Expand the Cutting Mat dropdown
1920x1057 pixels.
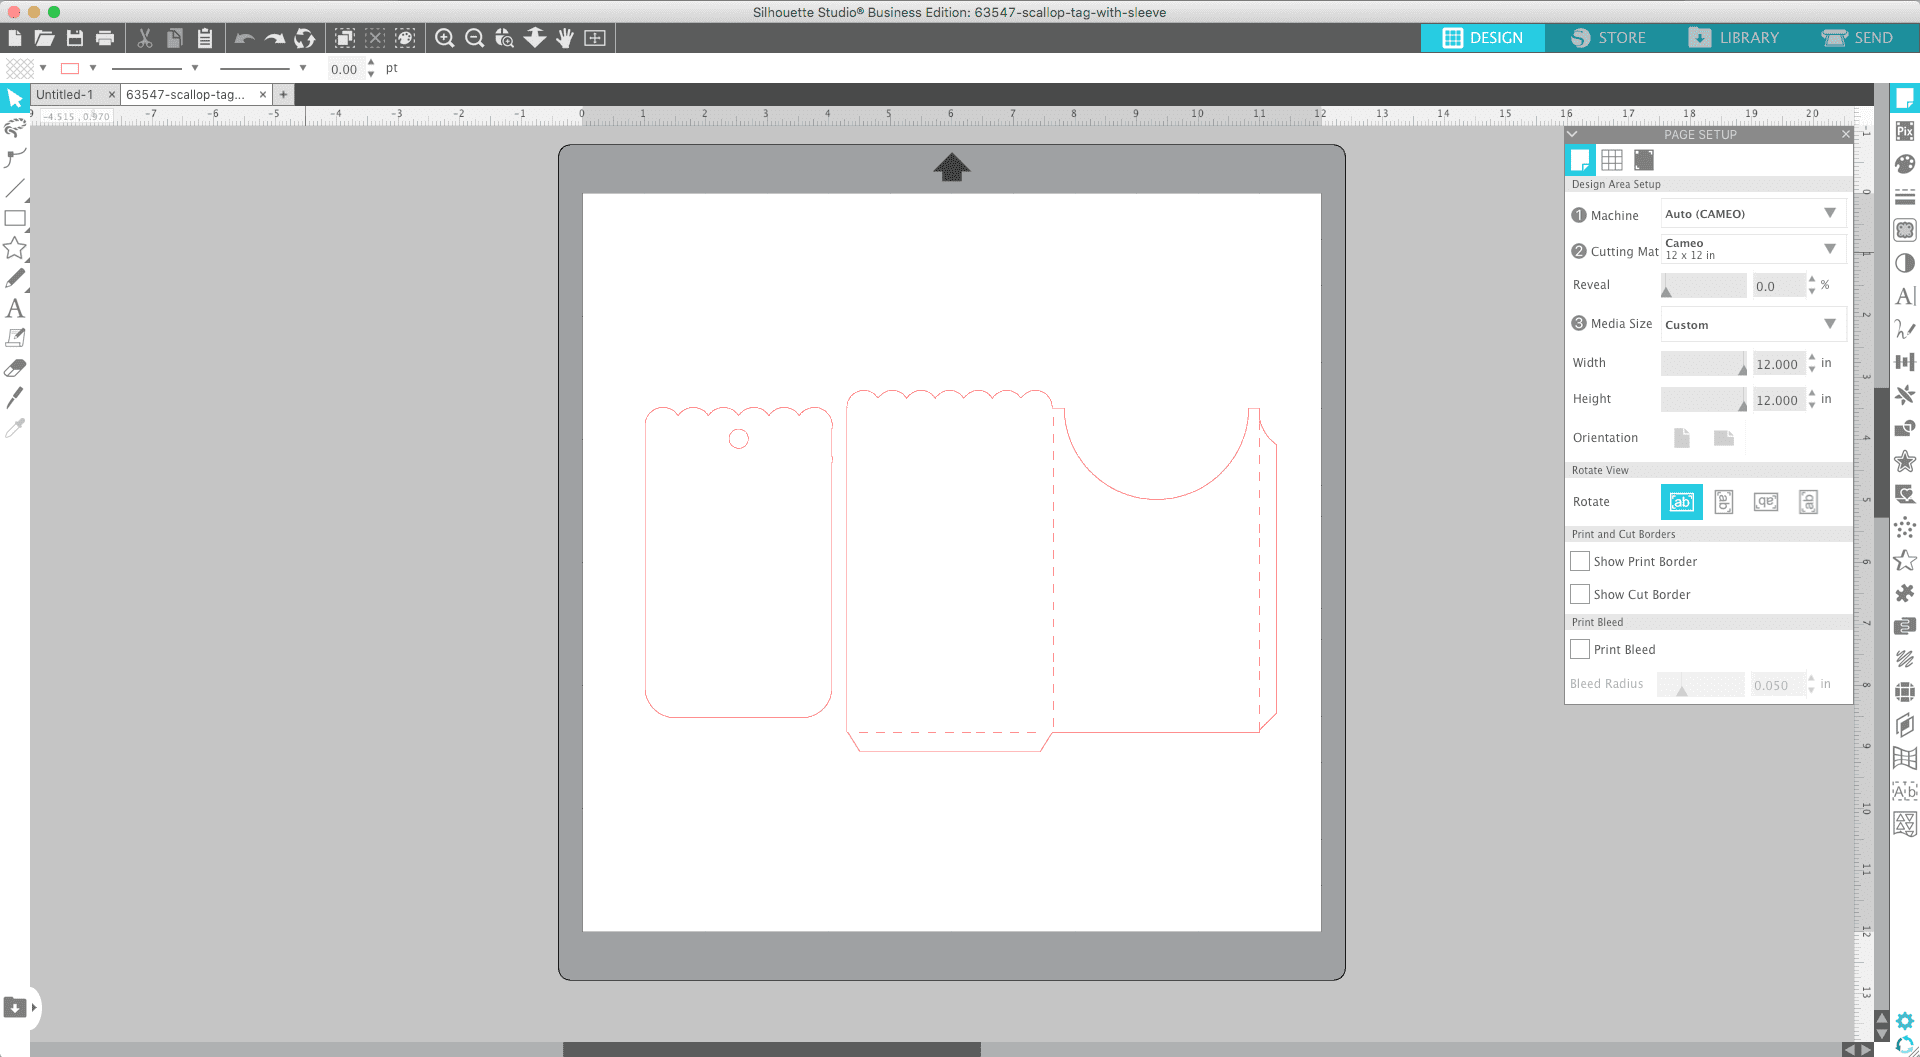1752,249
